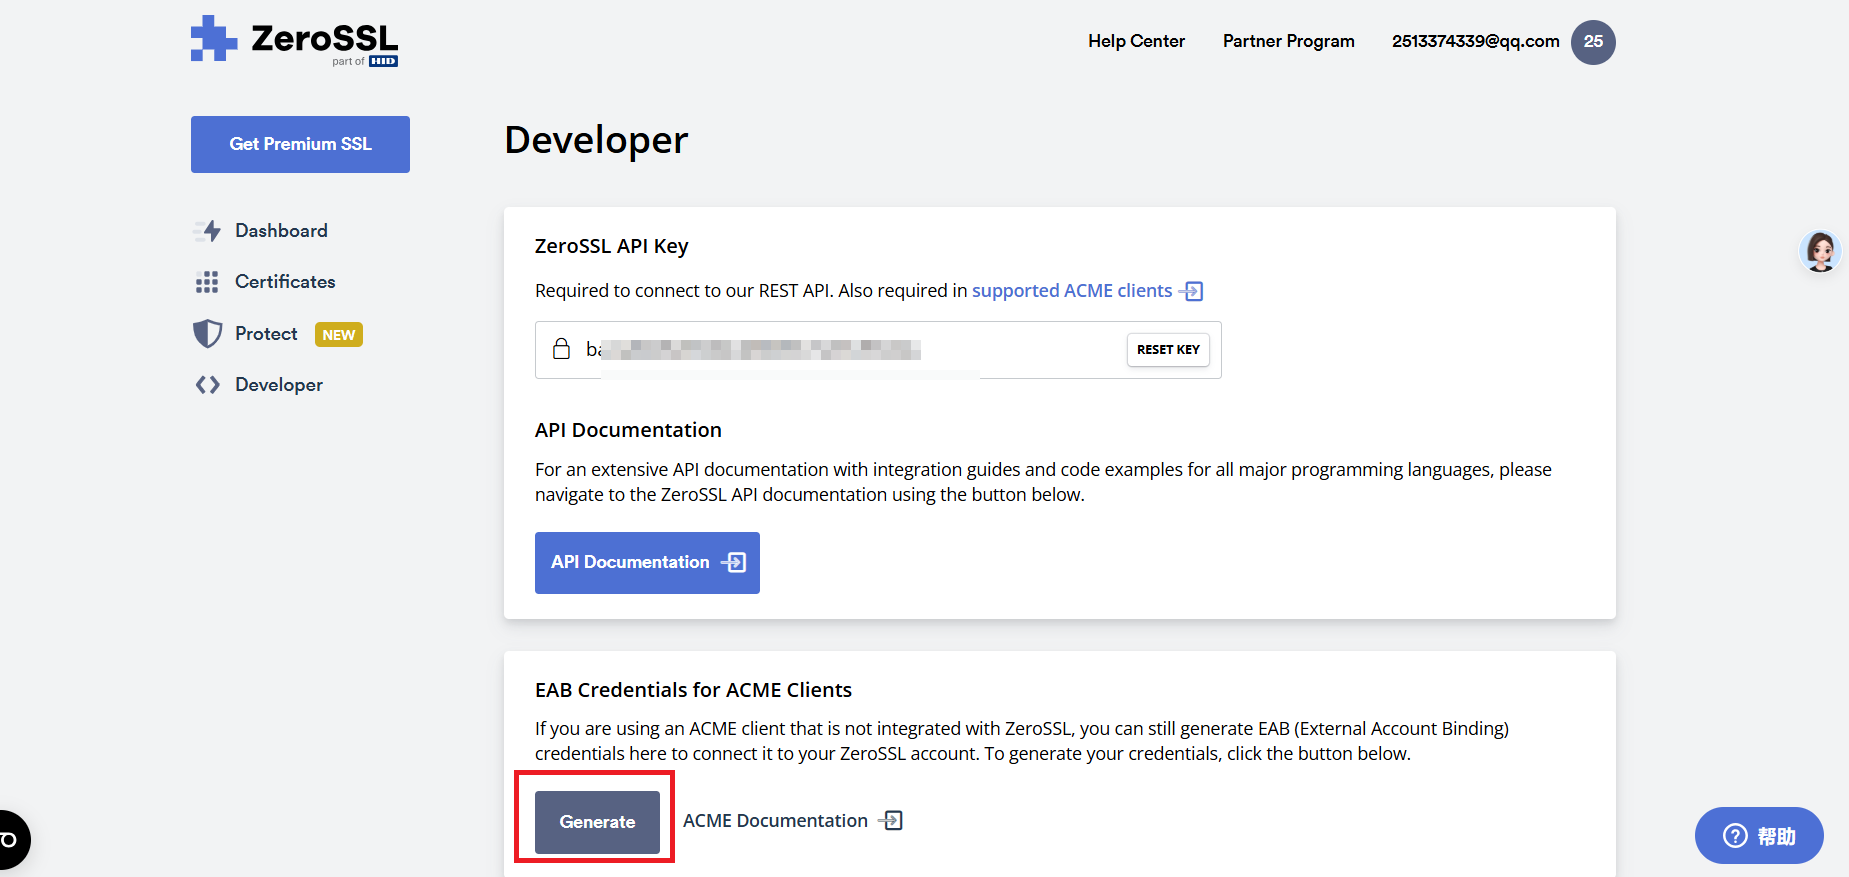Click the API Documentation section heading
The image size is (1849, 877).
coord(628,430)
